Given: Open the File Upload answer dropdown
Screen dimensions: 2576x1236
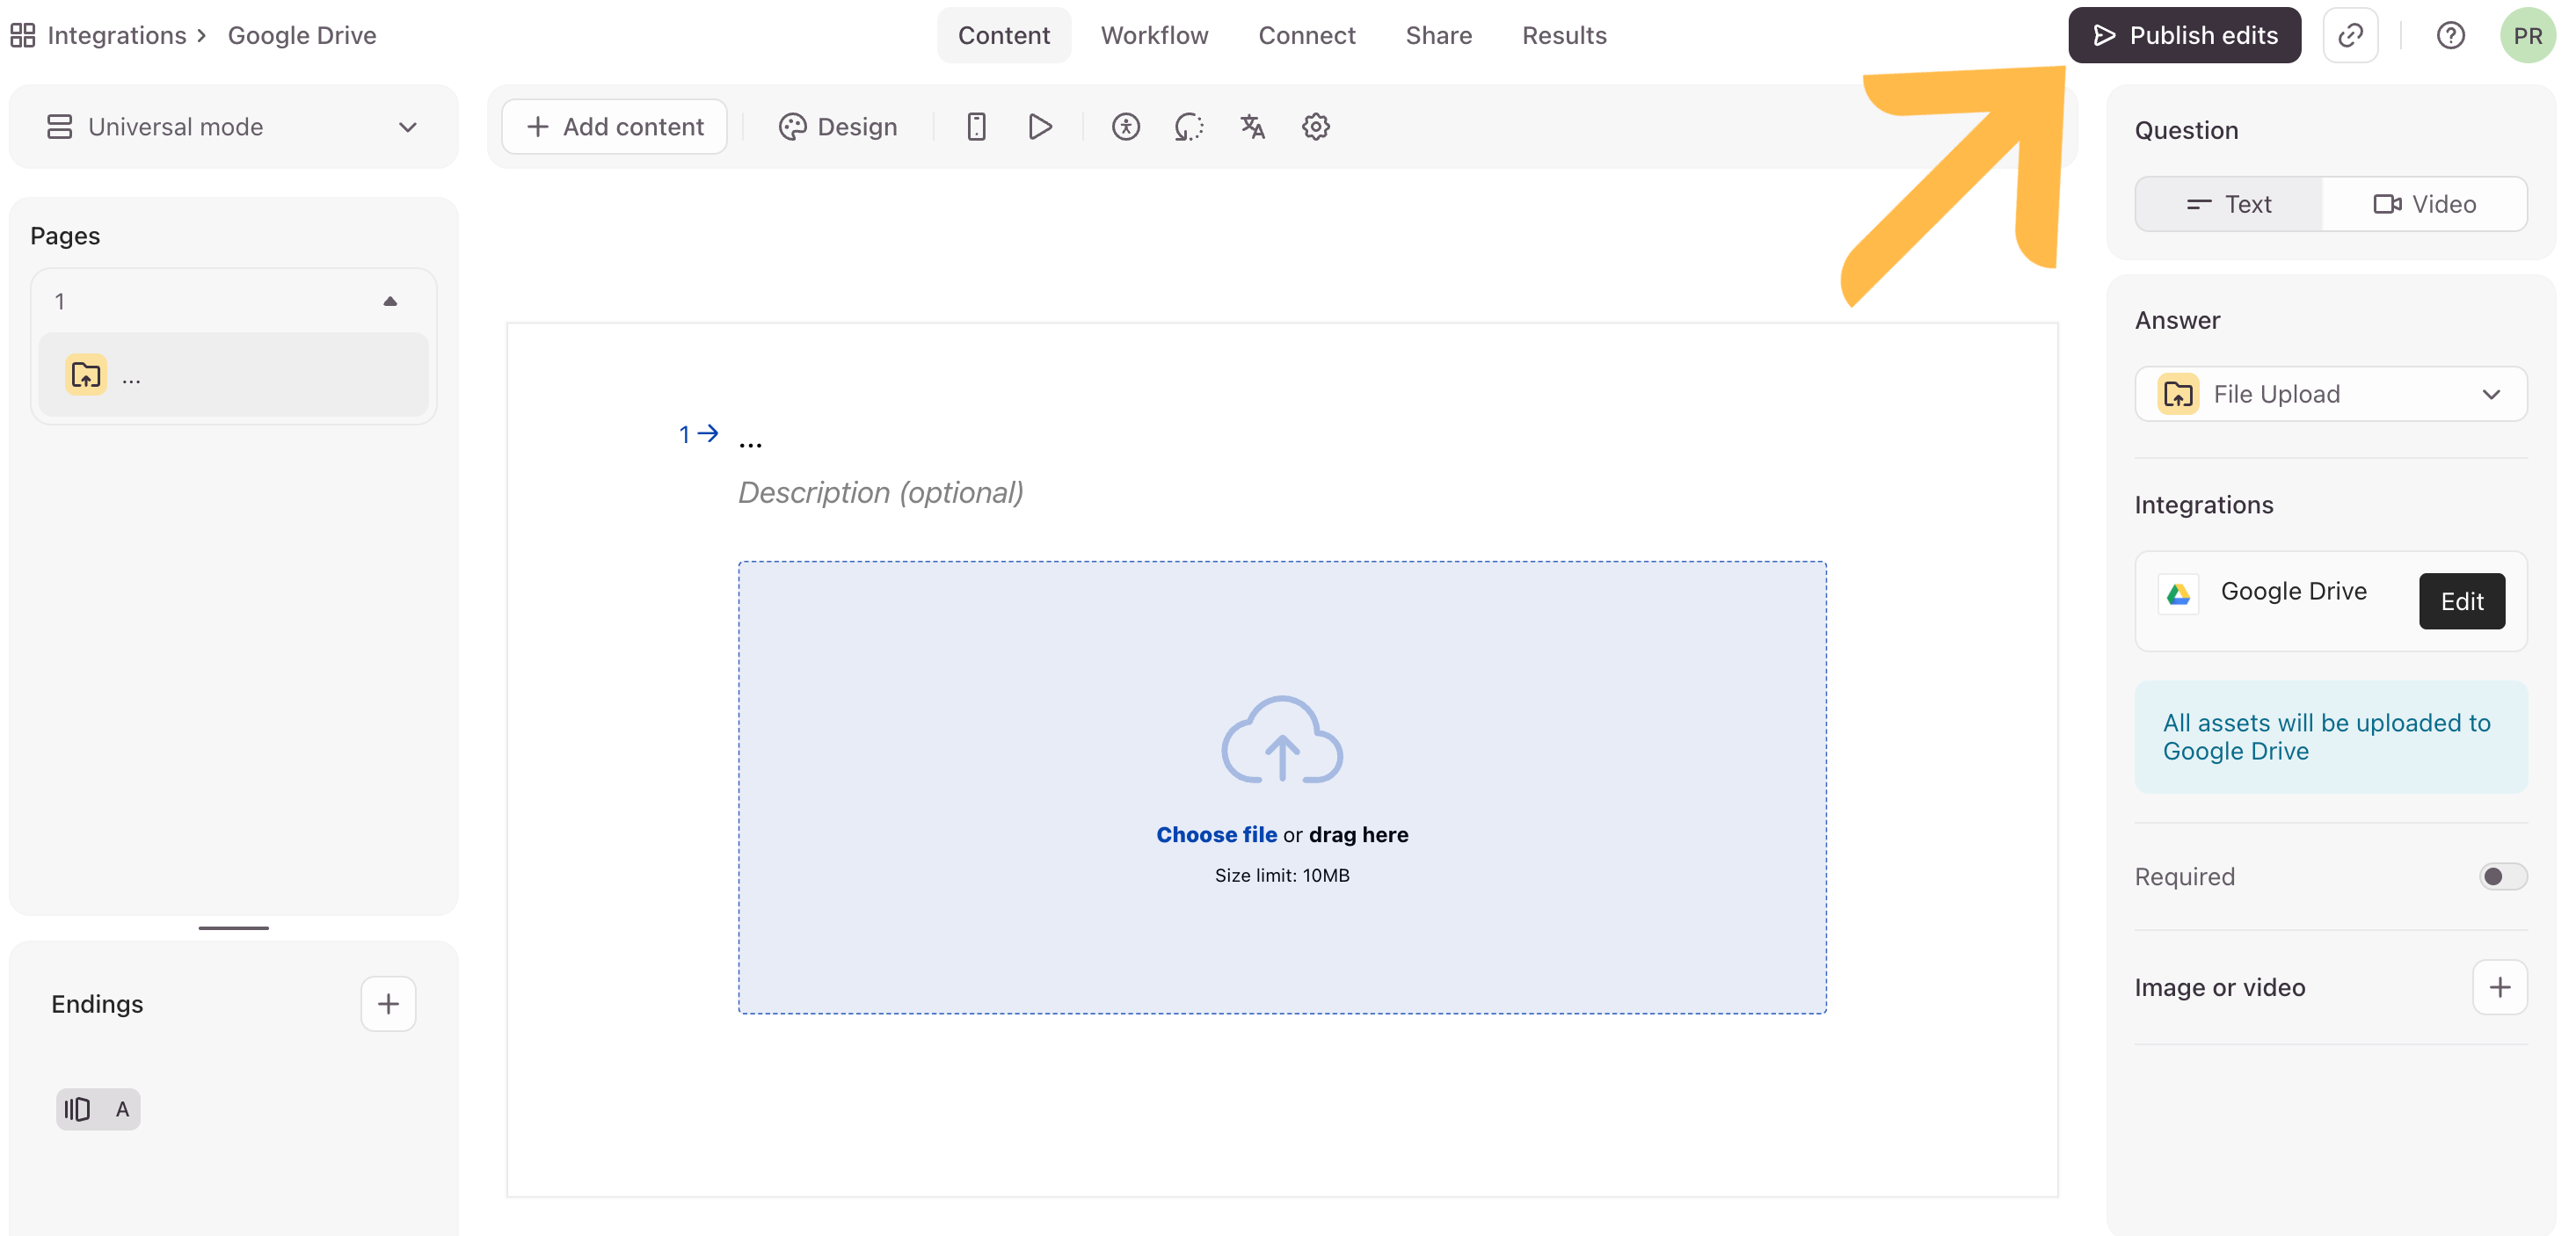Looking at the screenshot, I should click(x=2330, y=394).
